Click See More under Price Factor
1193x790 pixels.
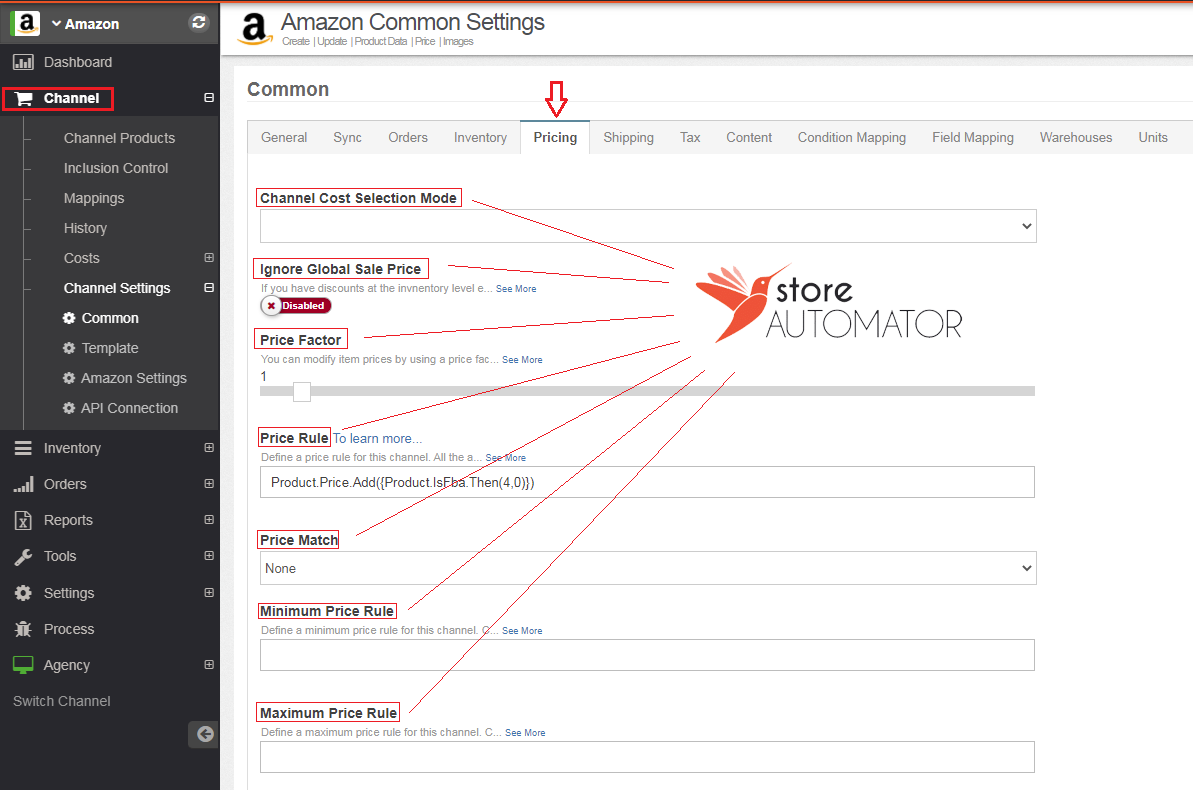pos(522,360)
